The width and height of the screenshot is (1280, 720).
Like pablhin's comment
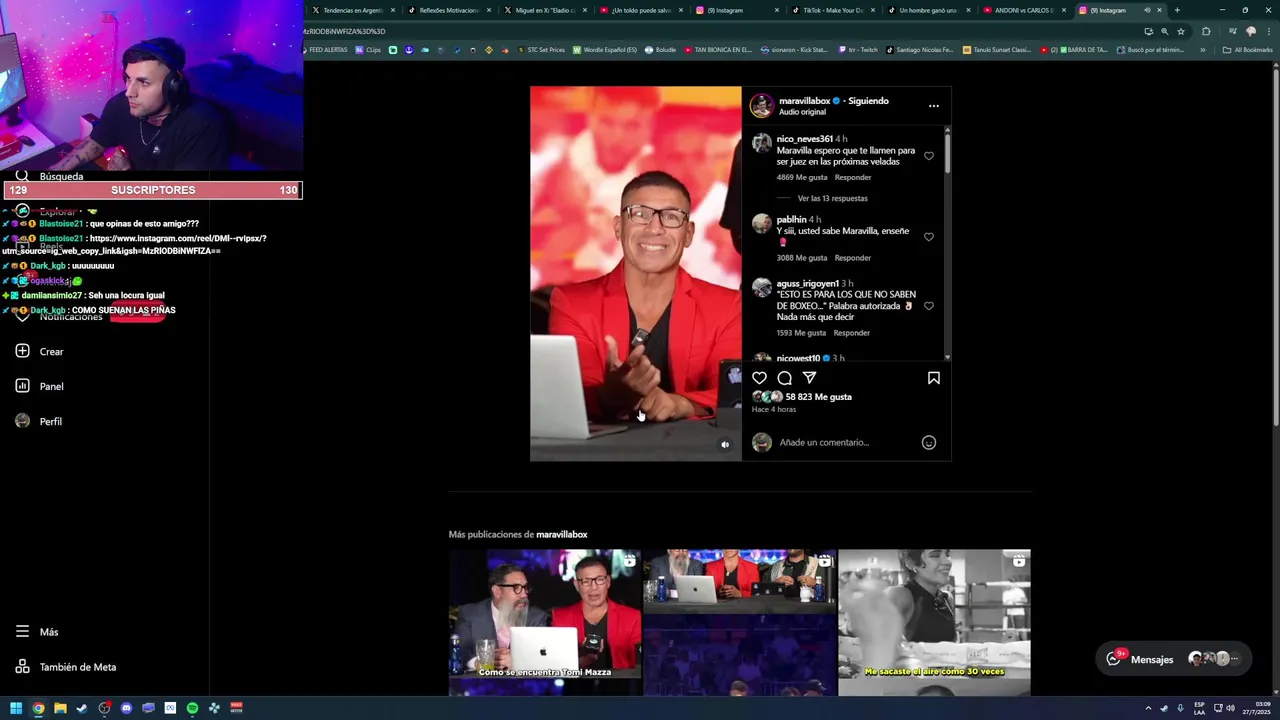pyautogui.click(x=929, y=237)
